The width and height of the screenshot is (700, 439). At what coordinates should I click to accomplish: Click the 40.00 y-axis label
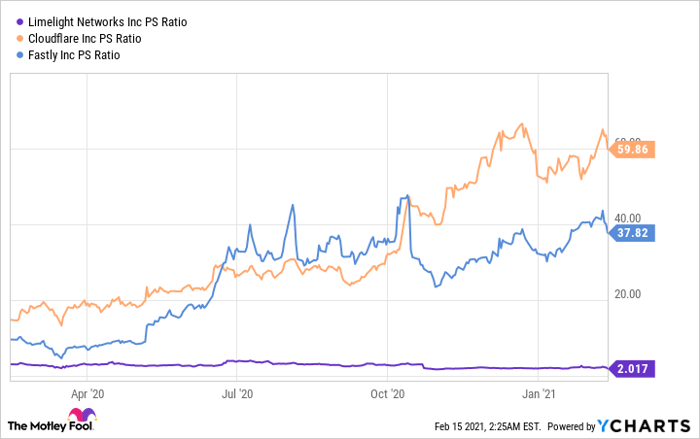click(628, 217)
